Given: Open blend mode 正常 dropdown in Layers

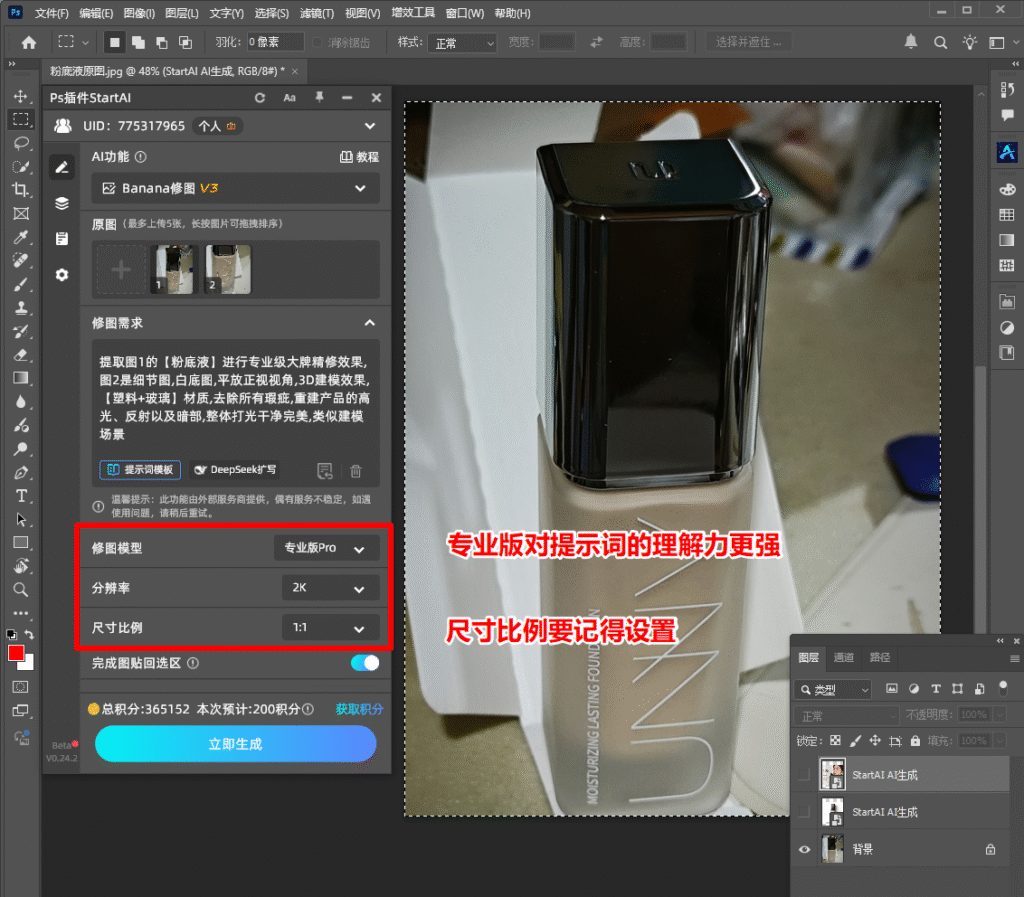Looking at the screenshot, I should click(x=847, y=716).
